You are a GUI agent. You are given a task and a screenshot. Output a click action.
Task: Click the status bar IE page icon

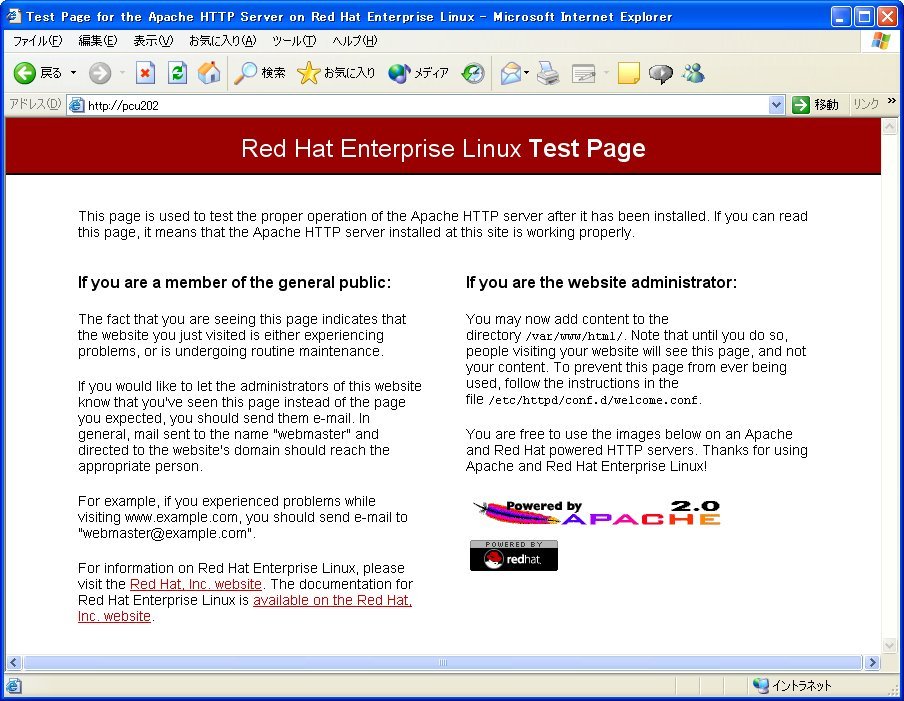coord(14,686)
